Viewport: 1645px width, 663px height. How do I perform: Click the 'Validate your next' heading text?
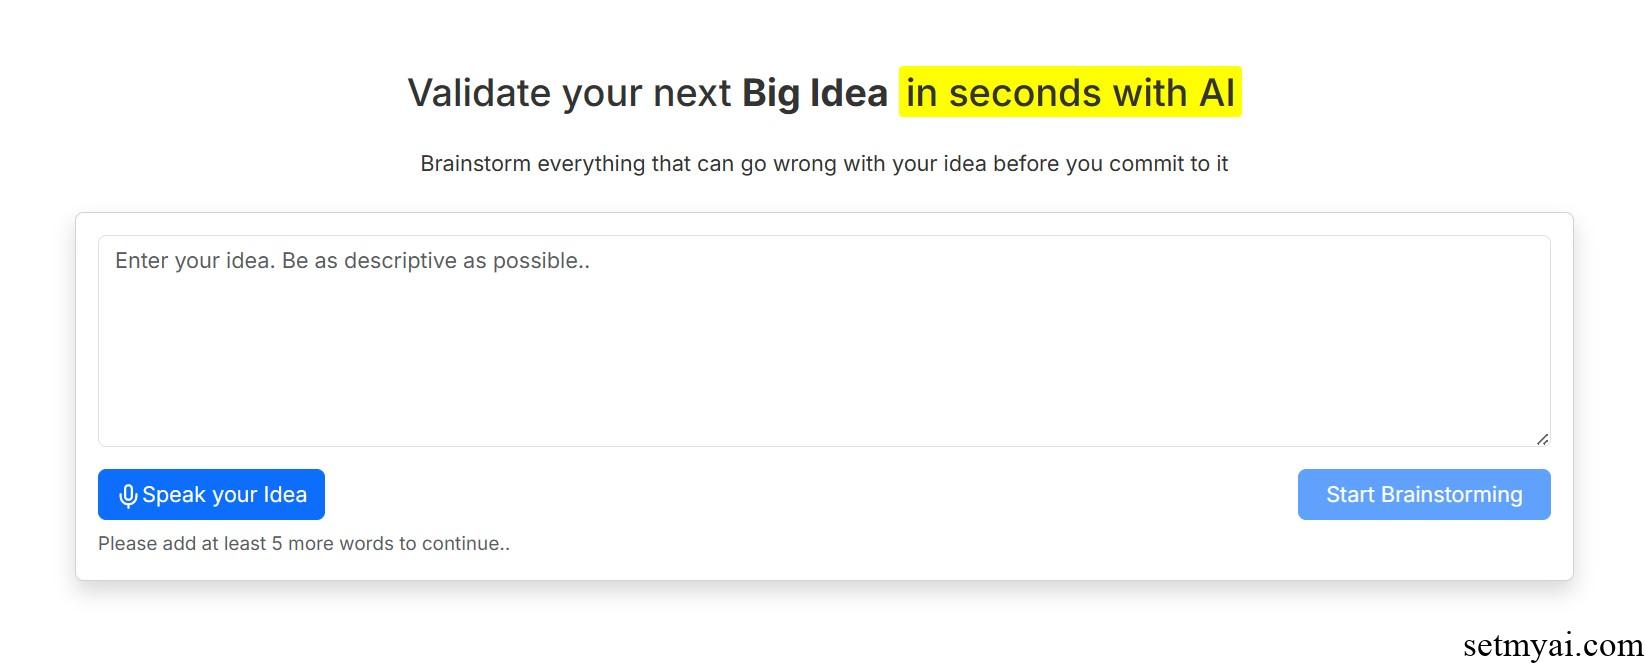[x=570, y=93]
